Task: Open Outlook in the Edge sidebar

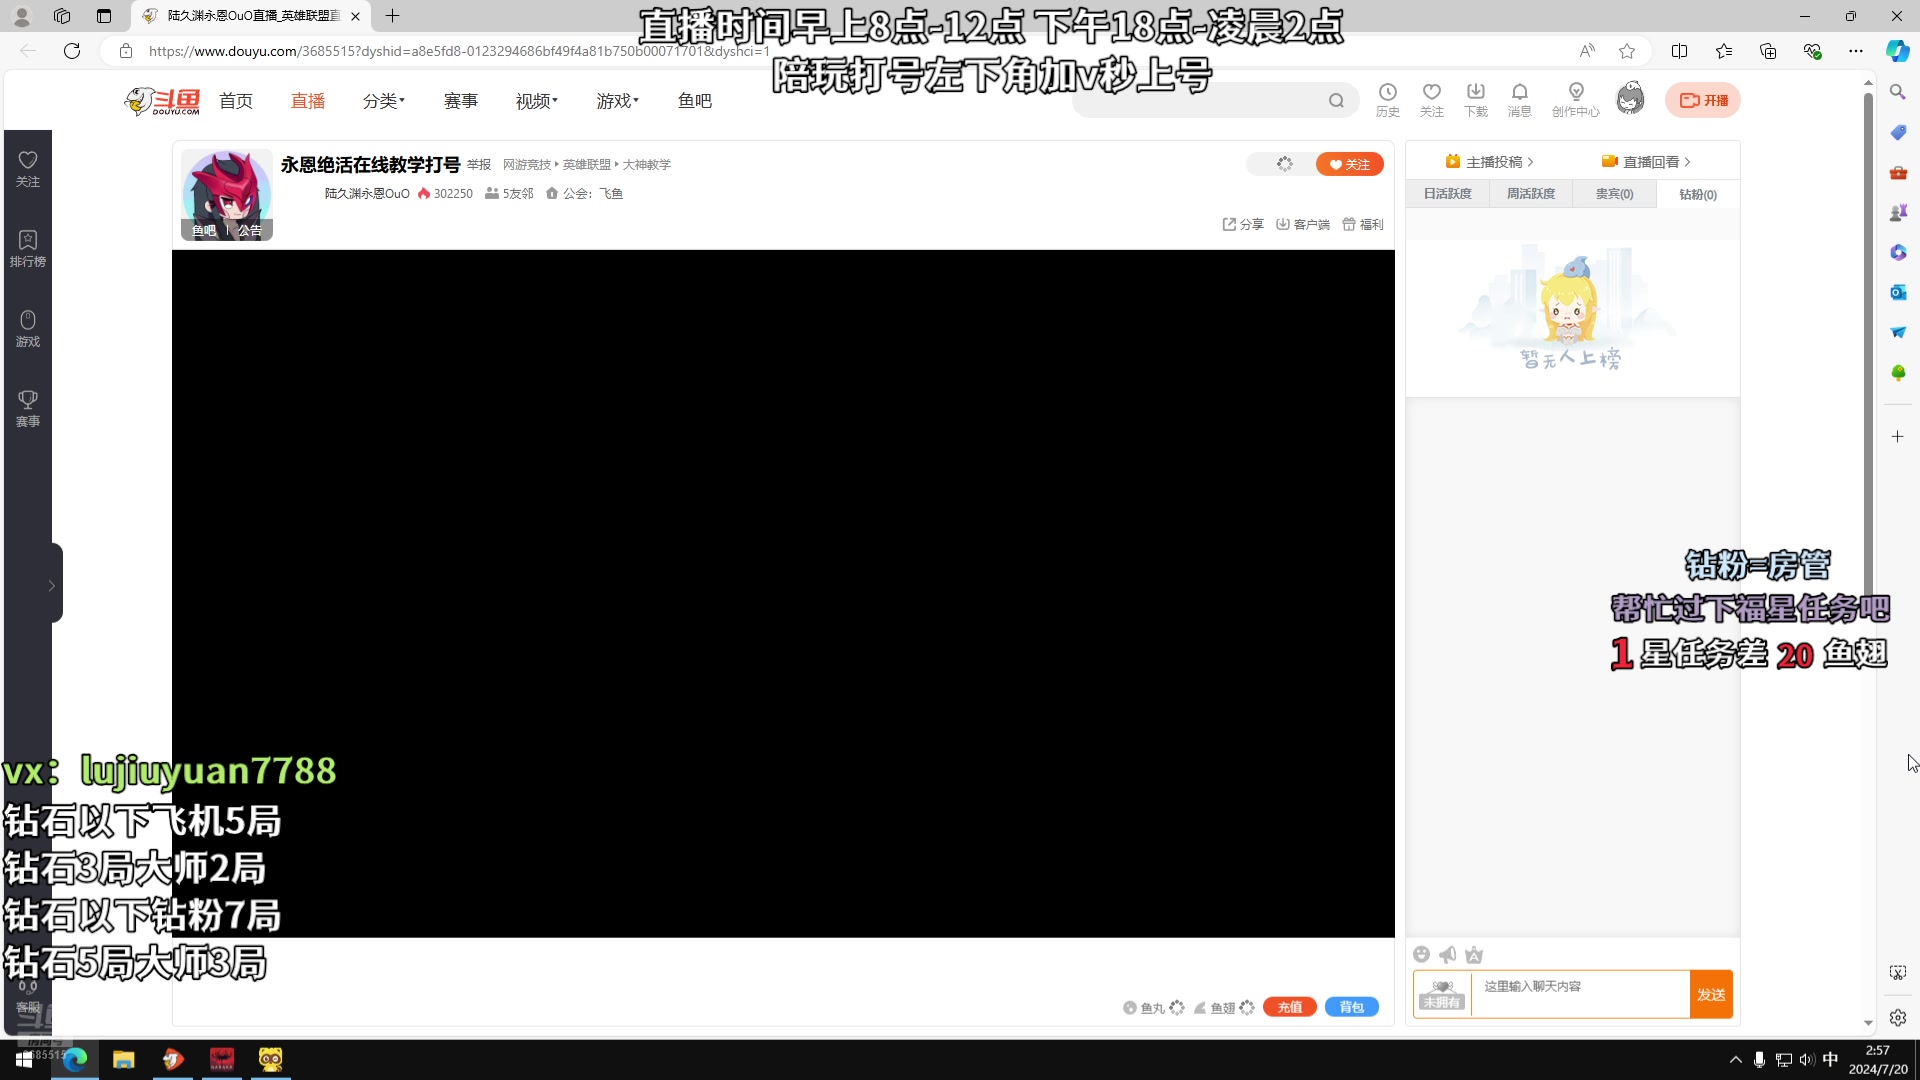Action: [x=1897, y=292]
